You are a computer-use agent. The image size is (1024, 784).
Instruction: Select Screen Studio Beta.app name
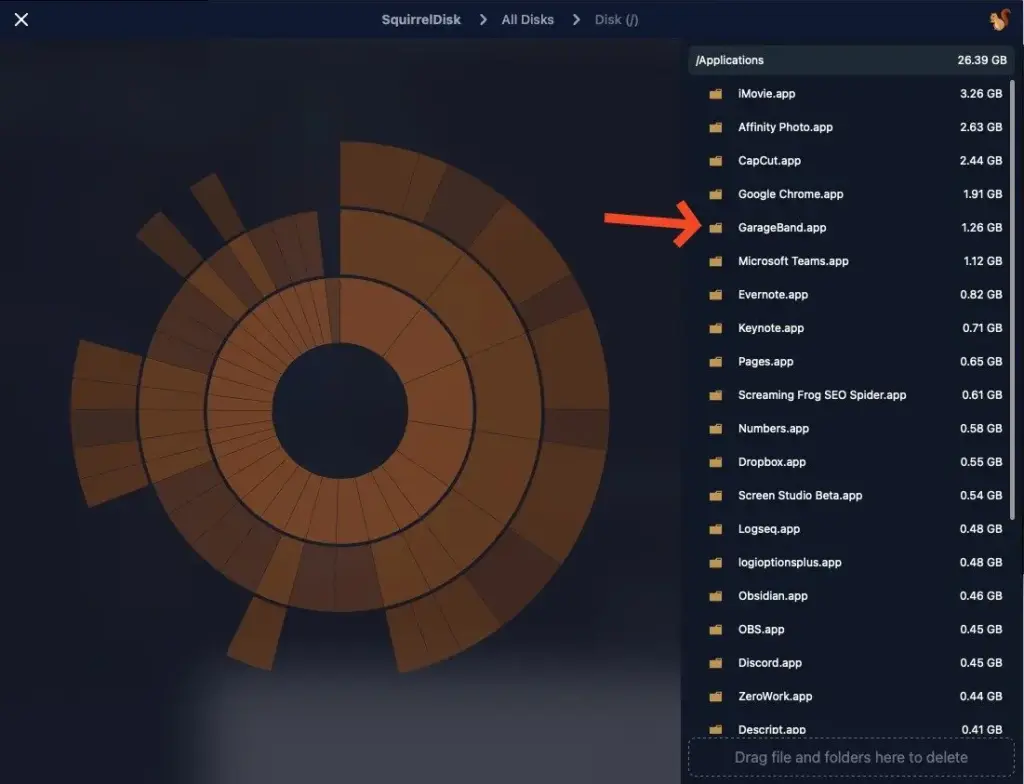(x=800, y=495)
